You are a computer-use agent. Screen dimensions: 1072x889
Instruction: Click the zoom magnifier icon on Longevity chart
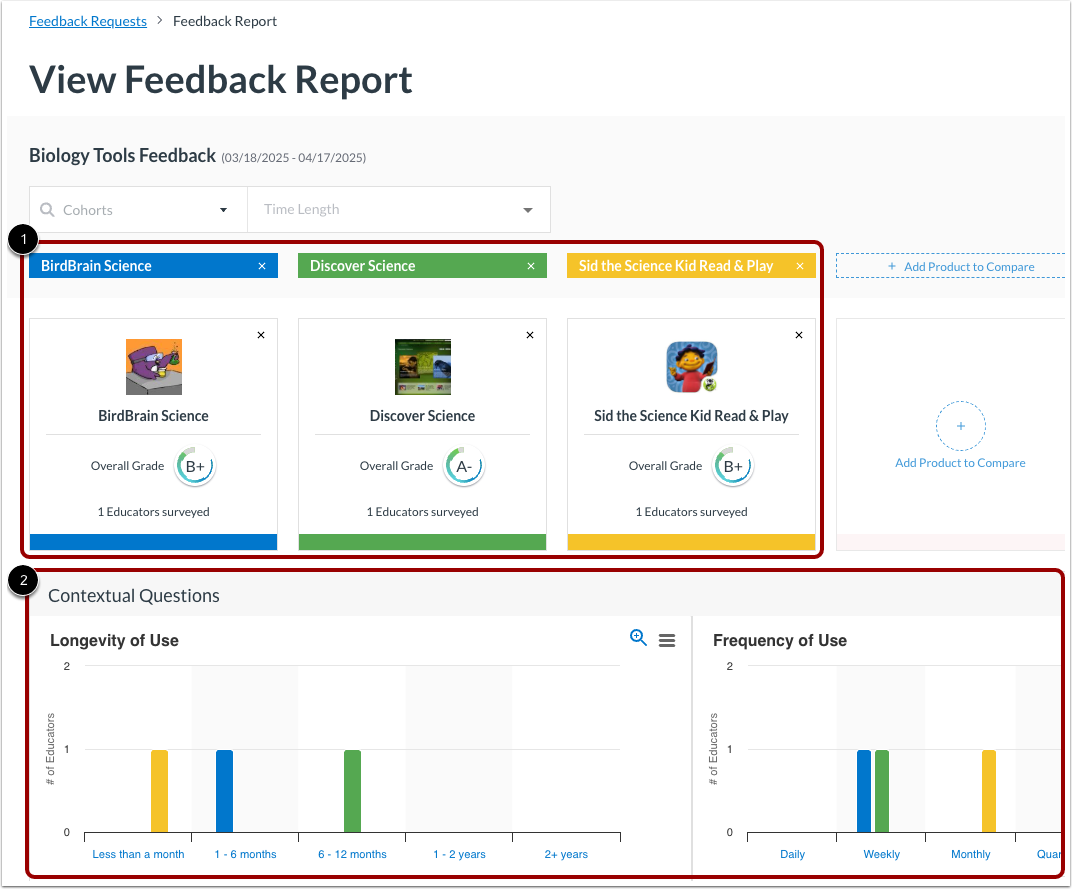(x=638, y=637)
